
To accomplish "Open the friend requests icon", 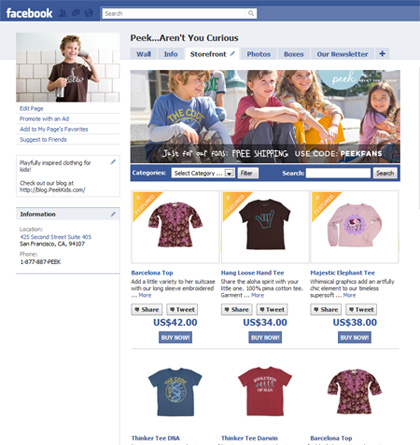I will coord(63,13).
